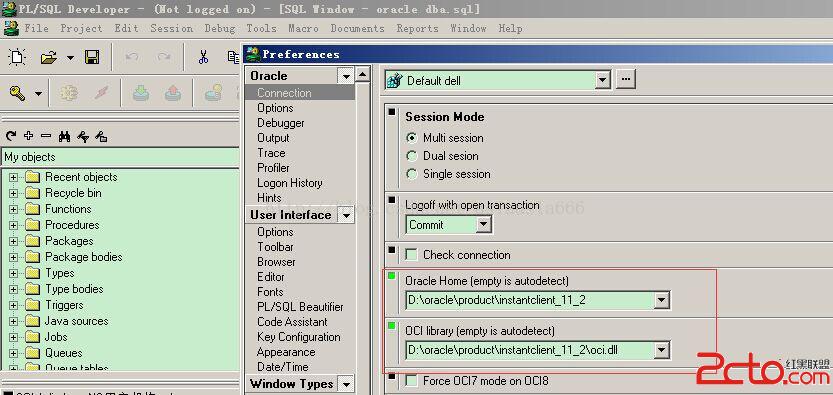833x395 pixels.
Task: Open the Oracle Home path dropdown arrow
Action: tap(661, 300)
